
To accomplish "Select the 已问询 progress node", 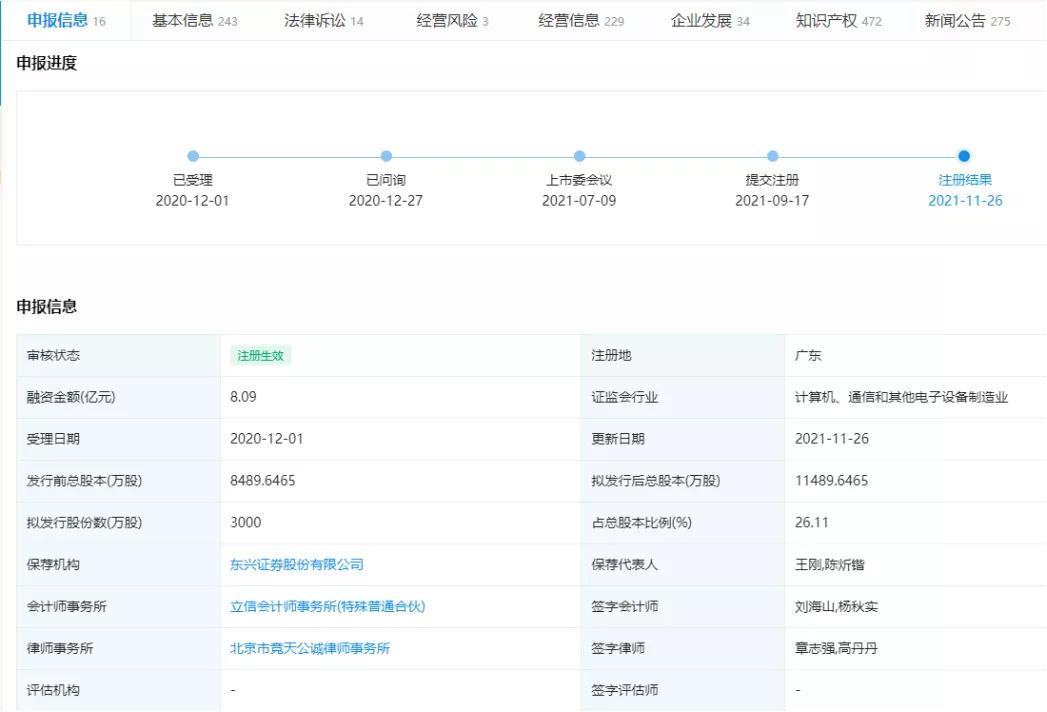I will (386, 156).
